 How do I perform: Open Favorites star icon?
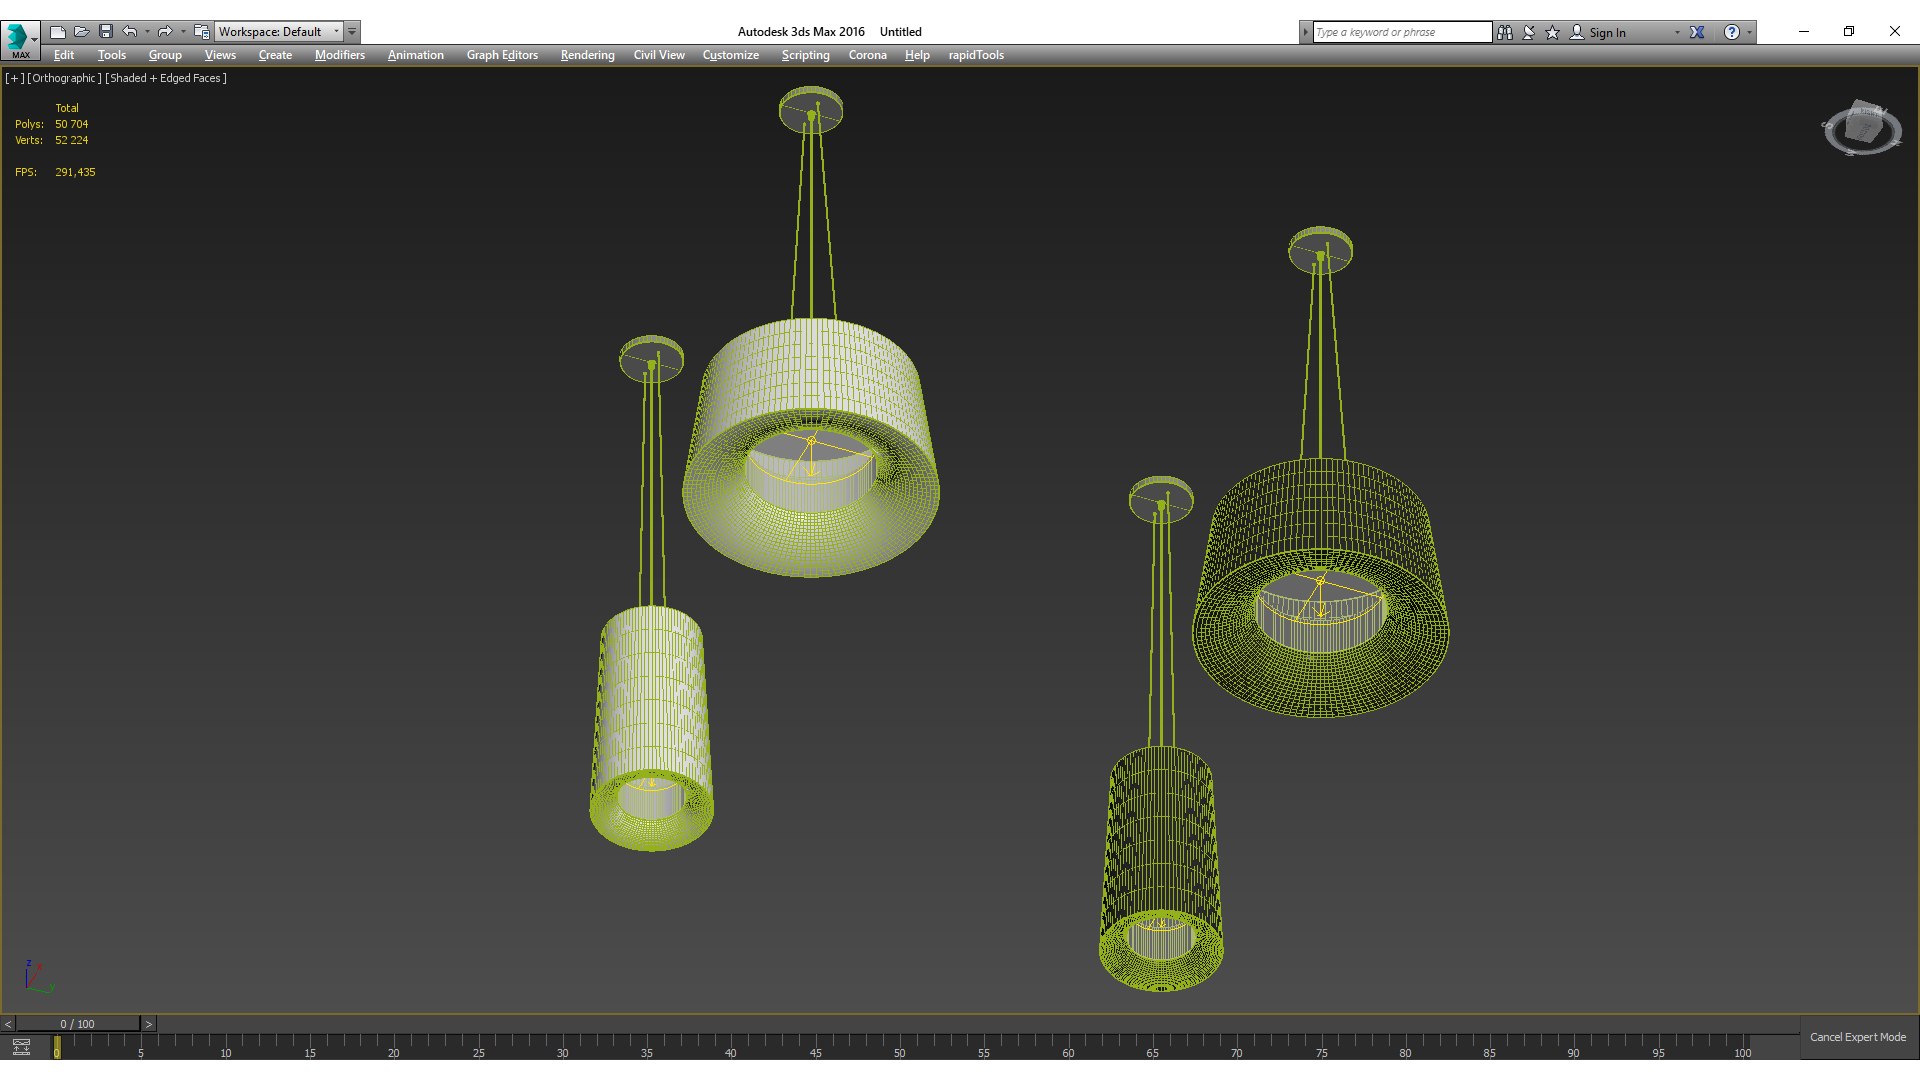tap(1553, 32)
